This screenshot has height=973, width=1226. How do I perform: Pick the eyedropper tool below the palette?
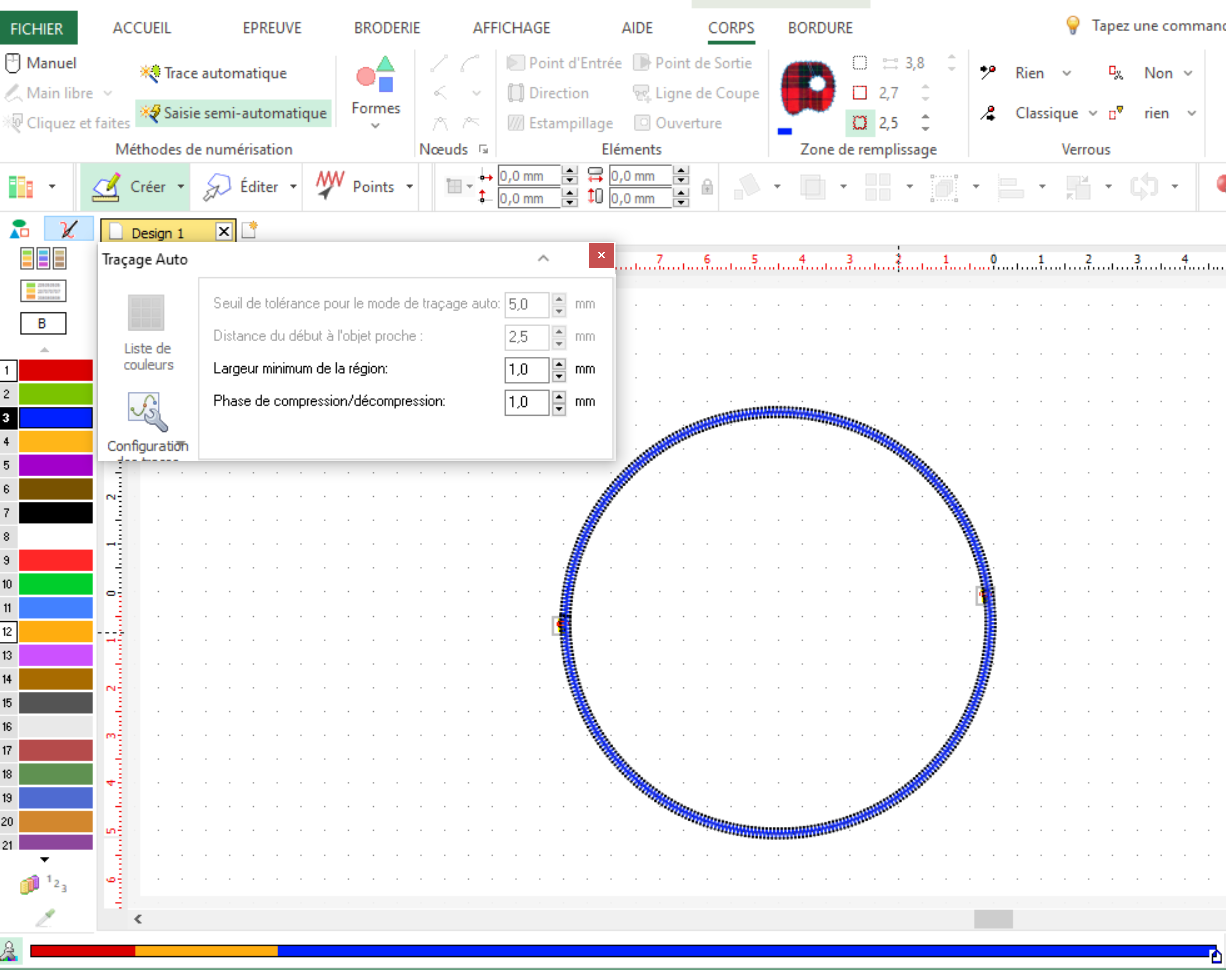tap(45, 917)
